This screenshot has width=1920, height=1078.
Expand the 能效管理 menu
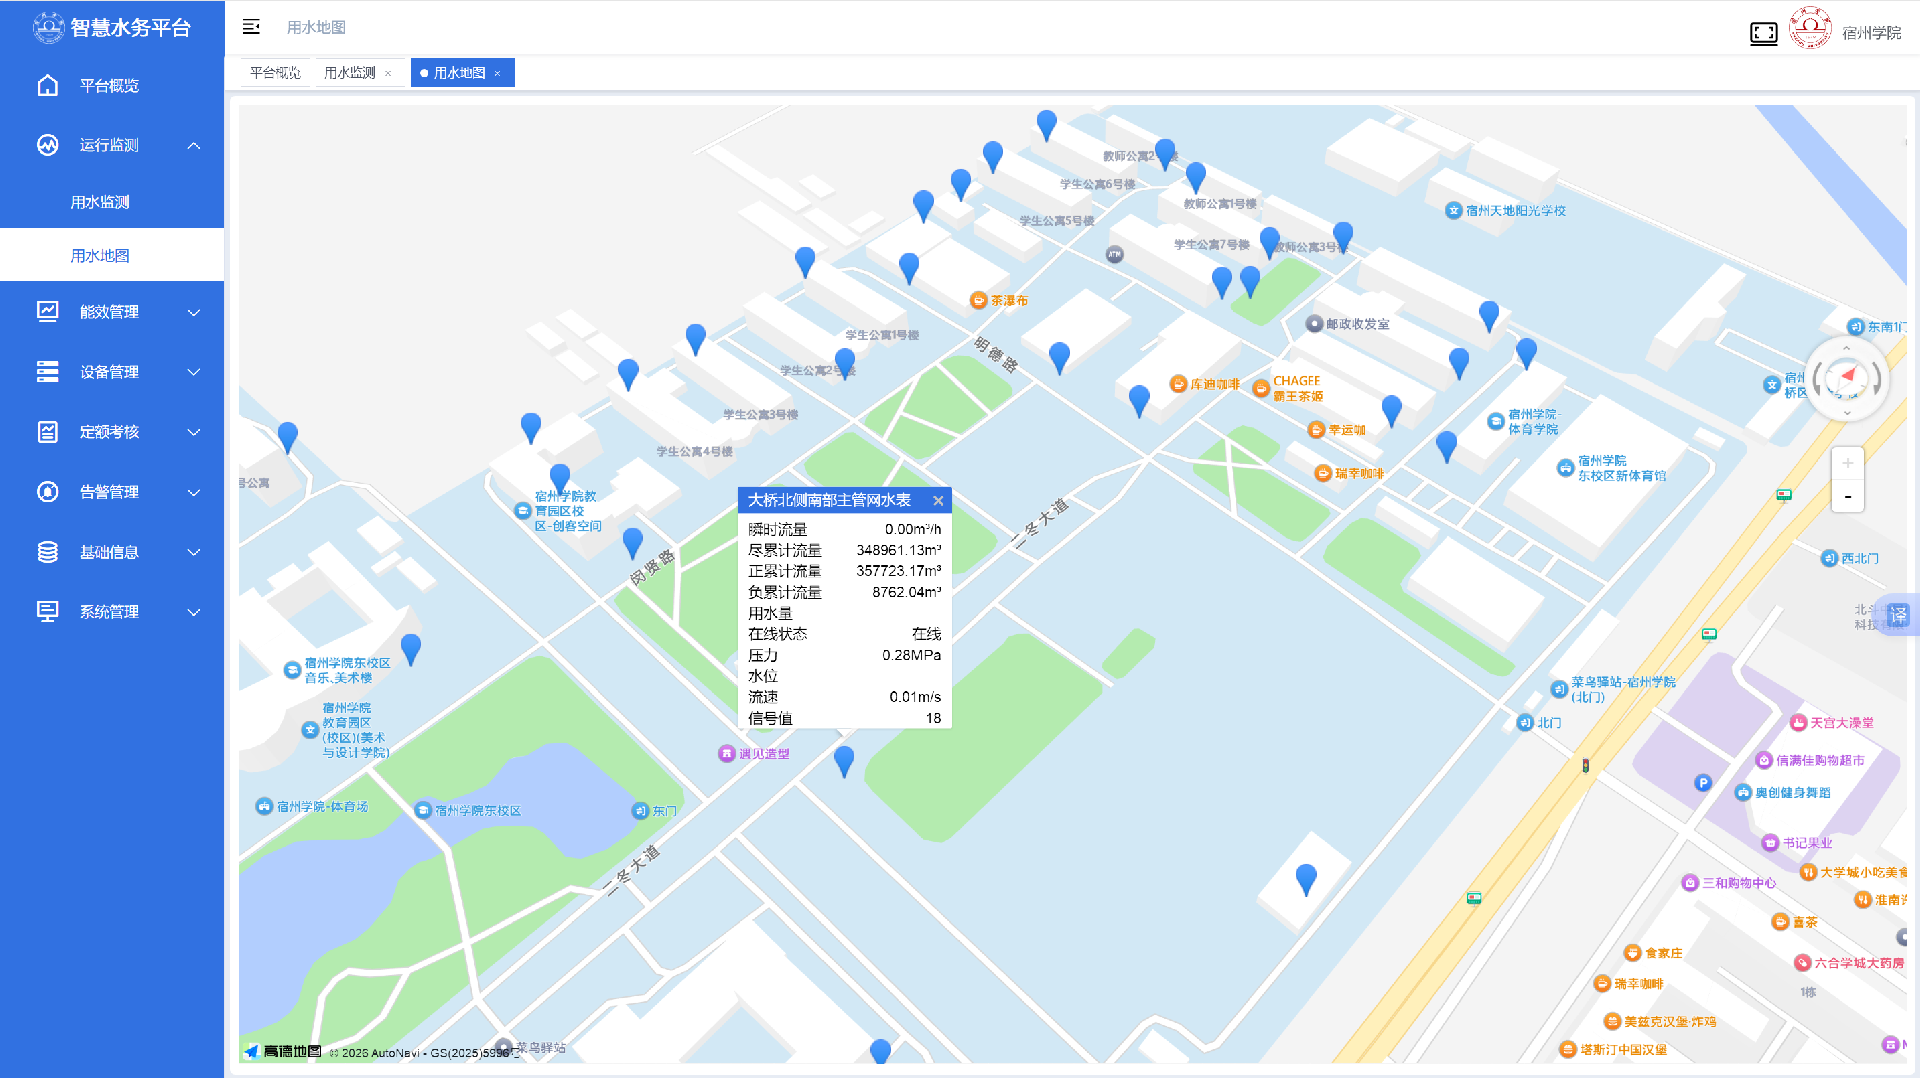(x=194, y=312)
